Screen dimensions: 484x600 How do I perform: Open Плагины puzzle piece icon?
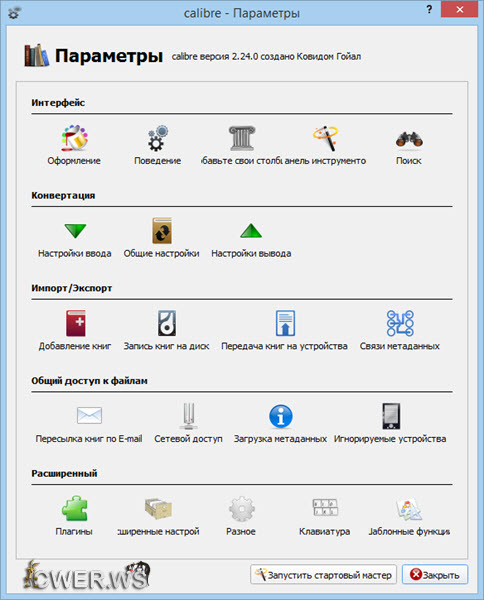pos(75,509)
